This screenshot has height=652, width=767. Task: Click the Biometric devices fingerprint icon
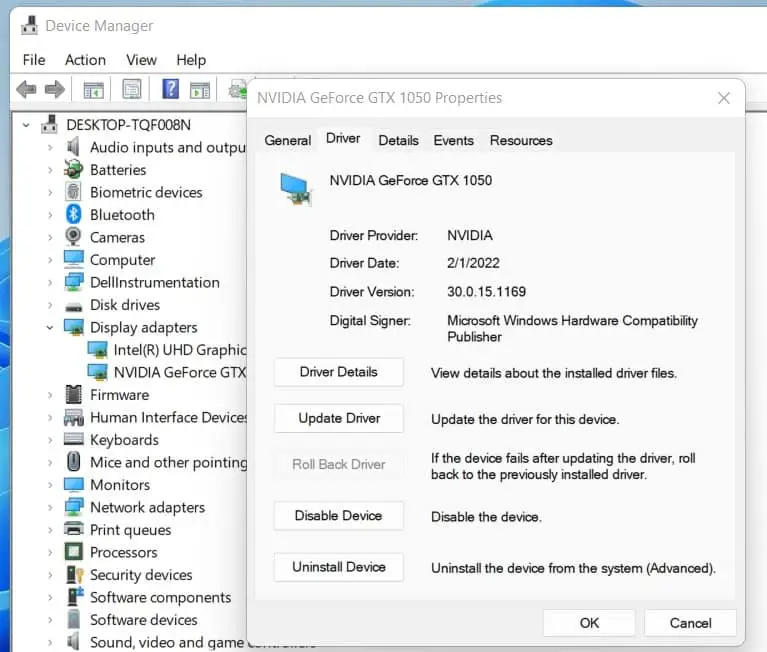(73, 192)
